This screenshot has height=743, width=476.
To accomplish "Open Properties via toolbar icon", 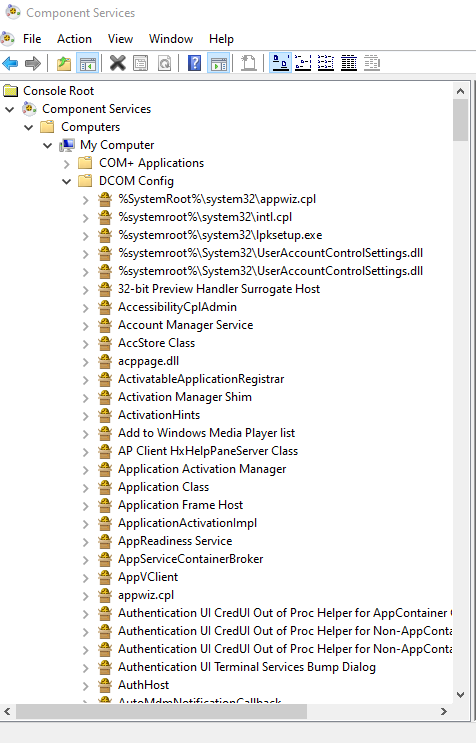I will coord(141,63).
